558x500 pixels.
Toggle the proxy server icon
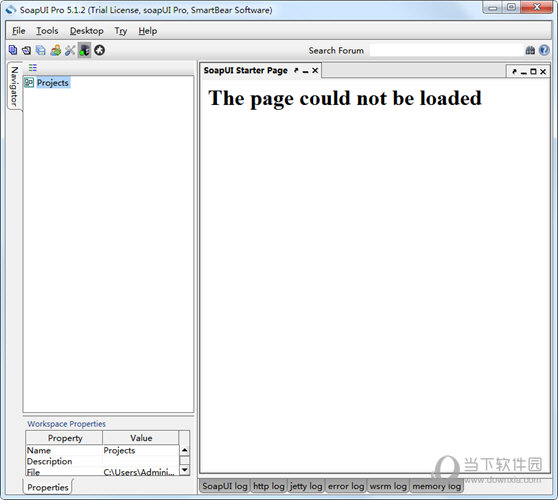[x=84, y=50]
